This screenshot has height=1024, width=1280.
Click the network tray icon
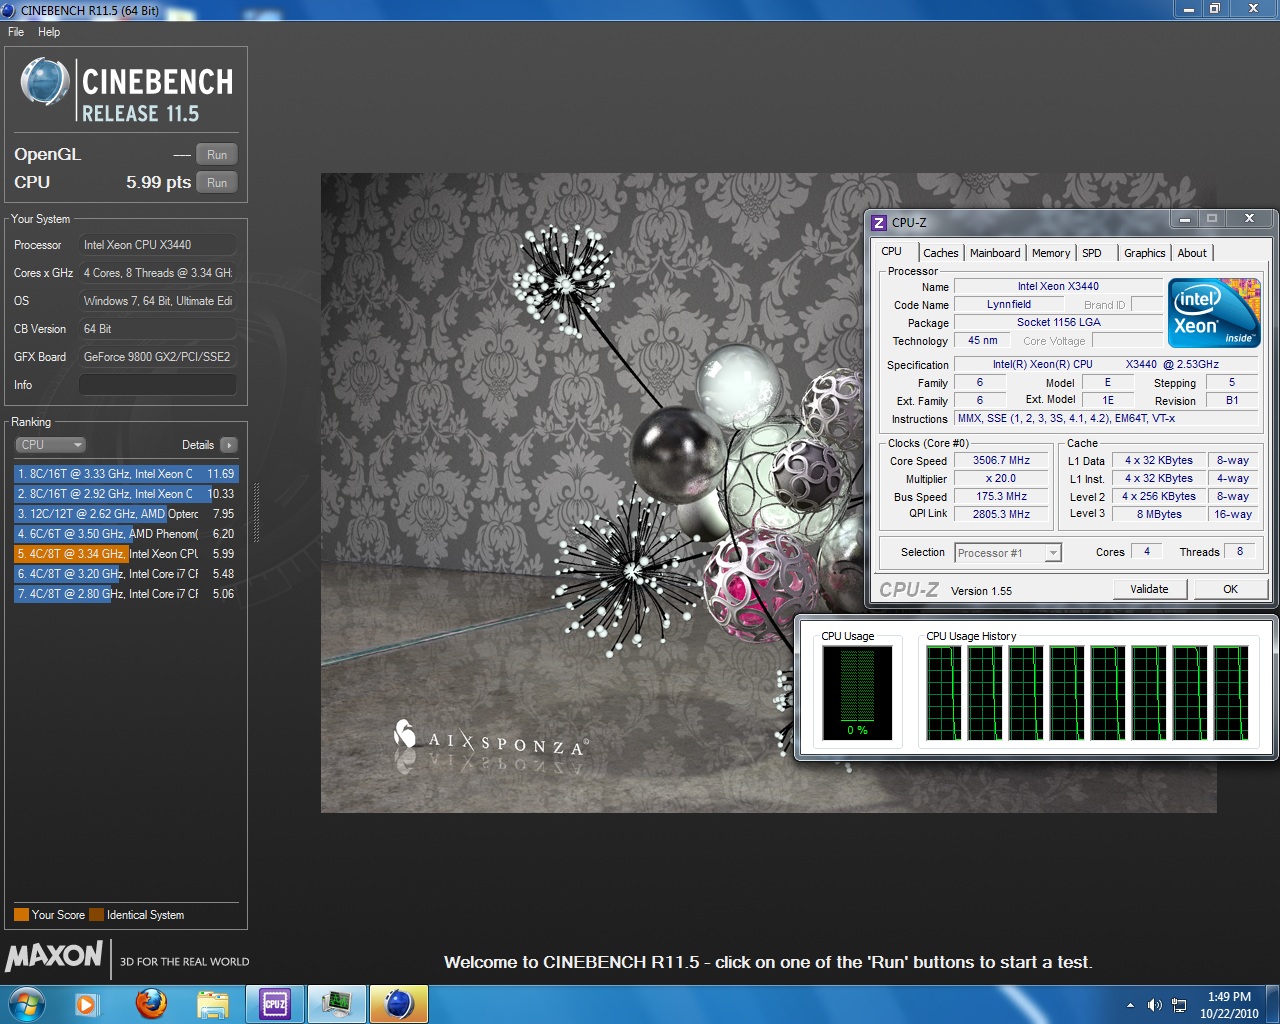(1179, 1005)
